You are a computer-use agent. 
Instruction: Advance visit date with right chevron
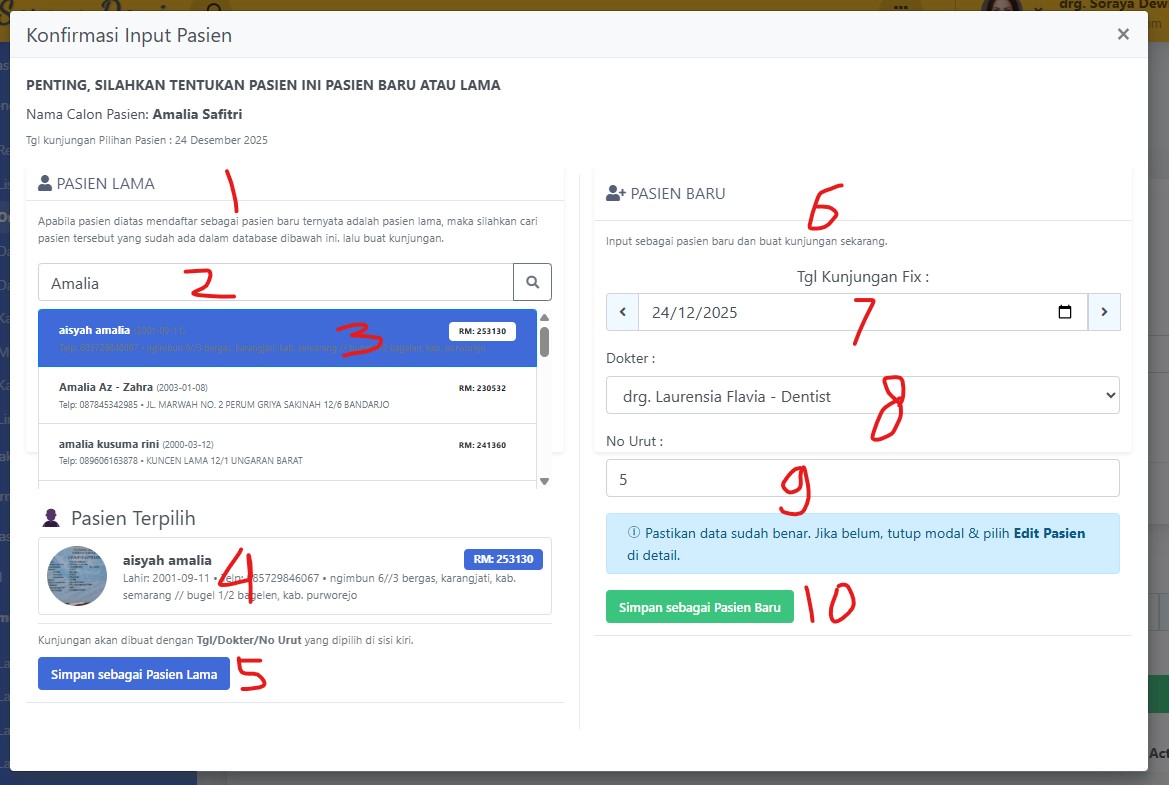(1104, 312)
